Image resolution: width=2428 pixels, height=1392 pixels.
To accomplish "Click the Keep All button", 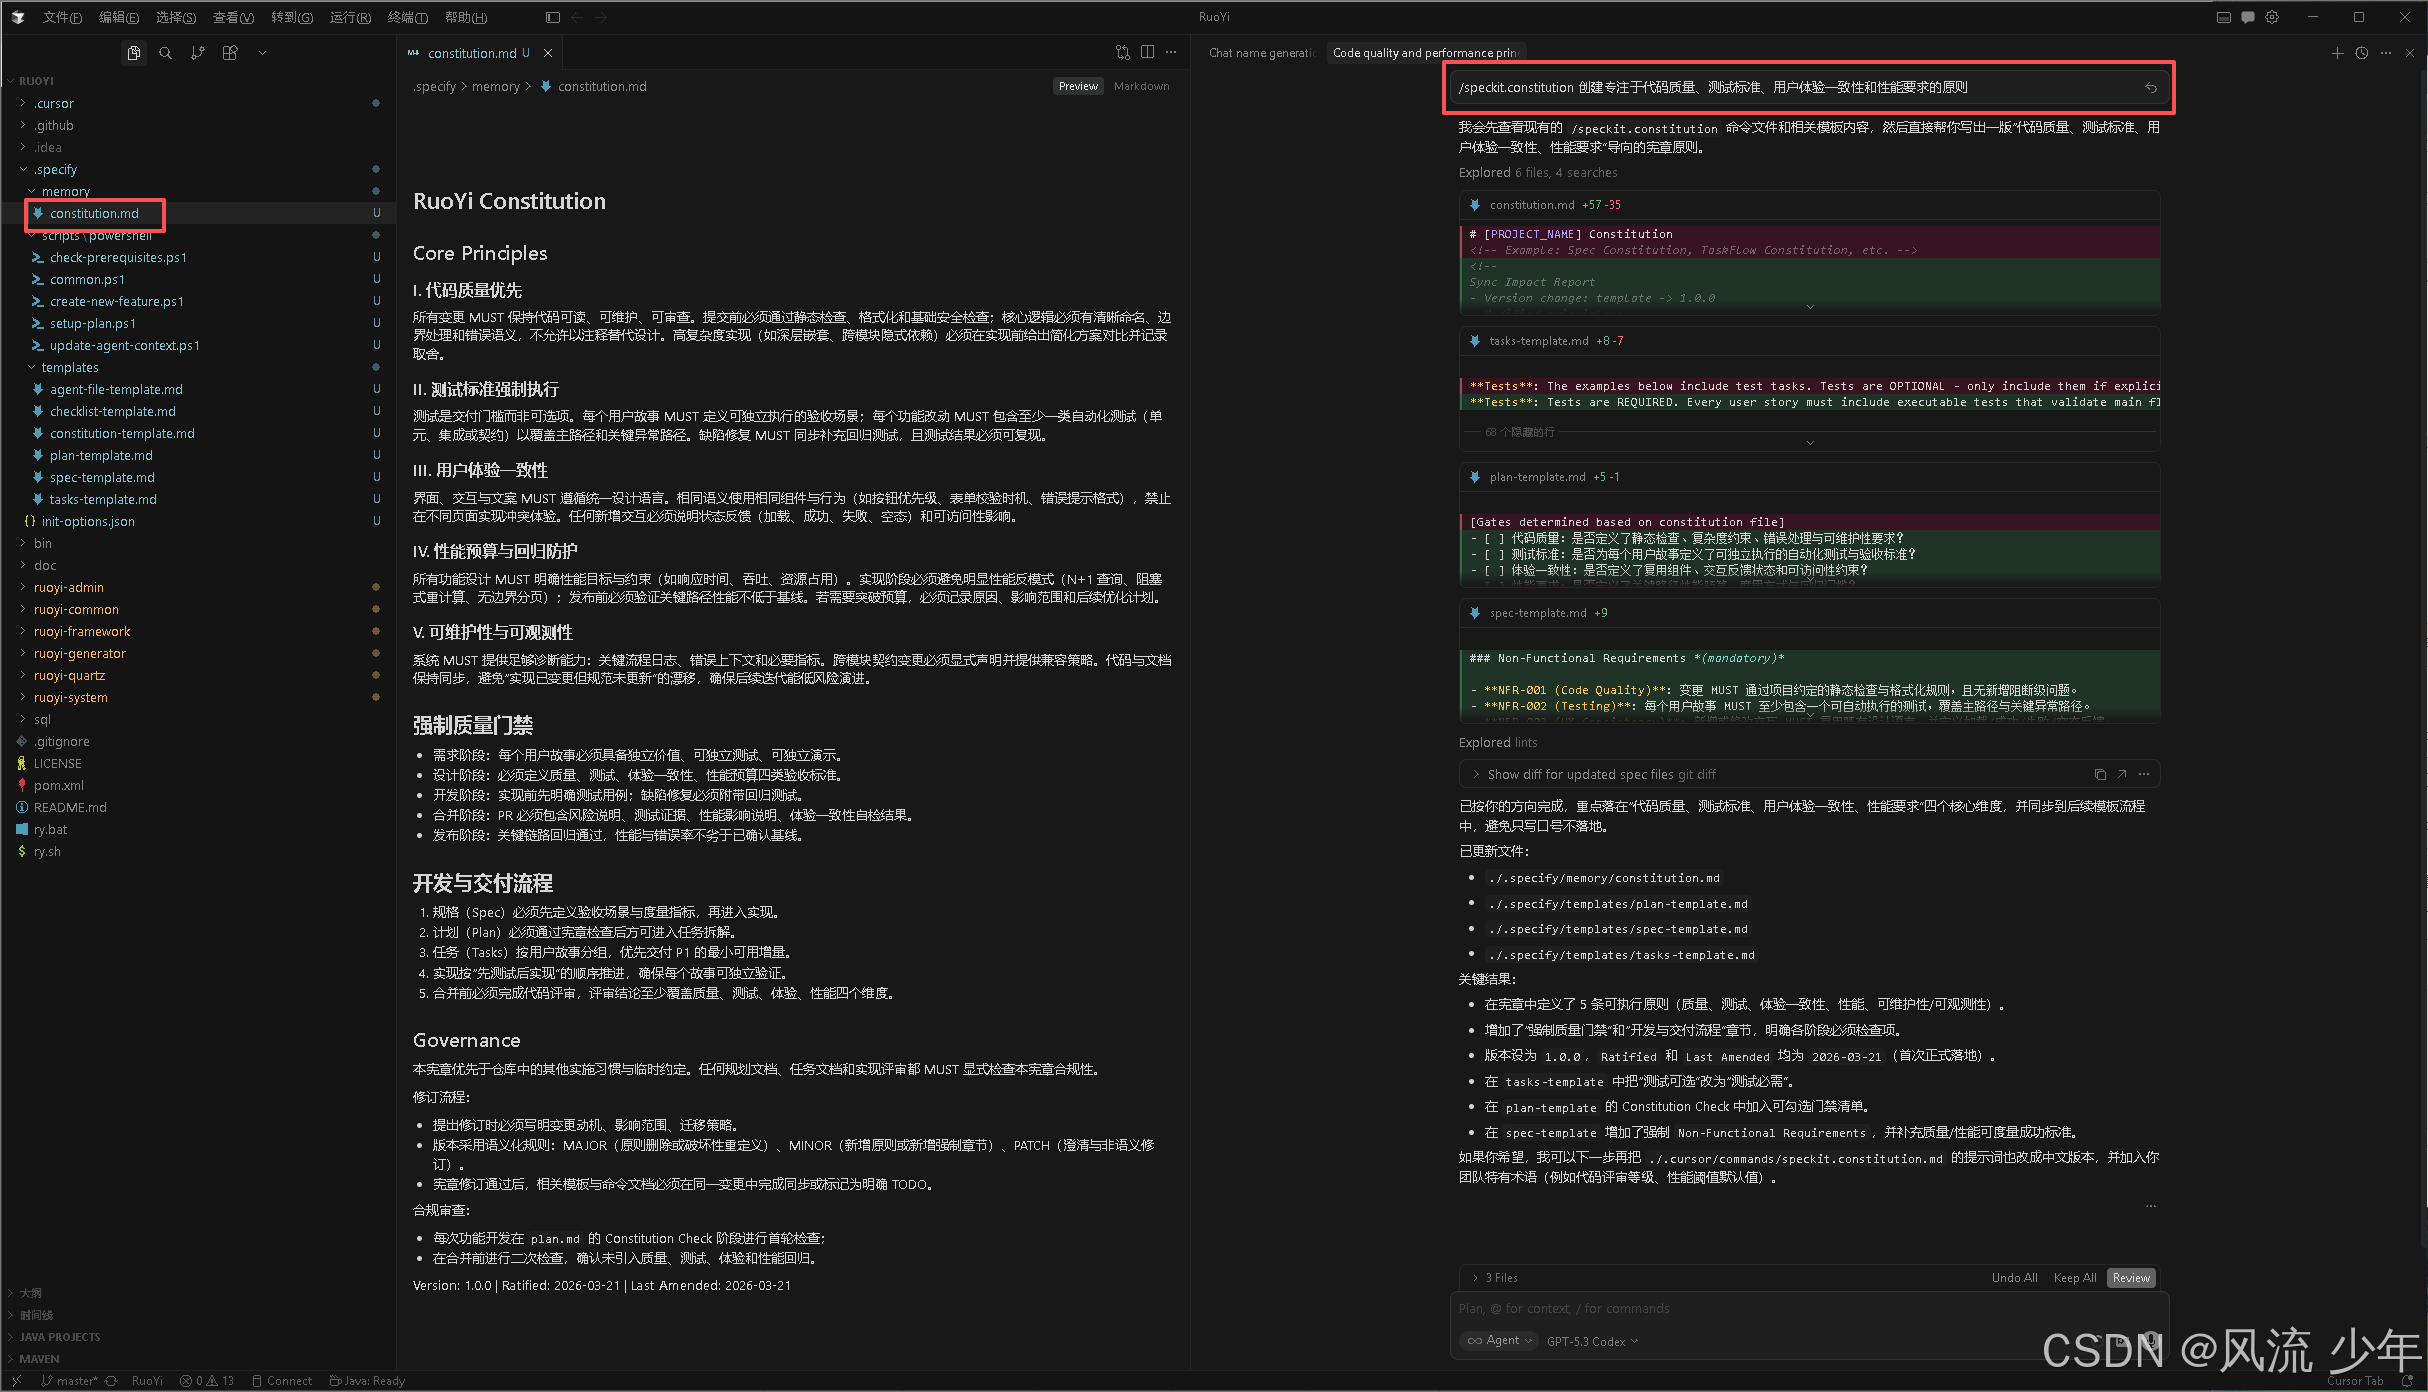I will click(x=2074, y=1277).
